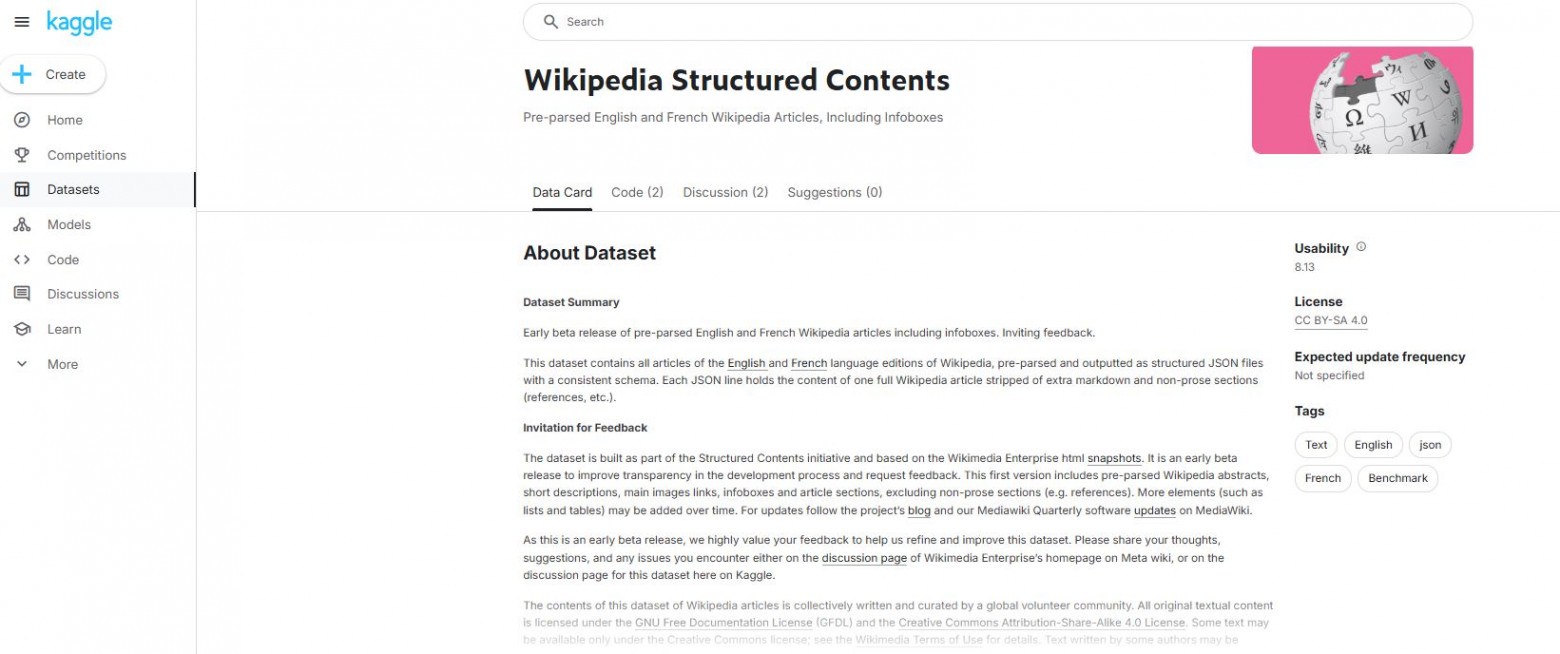Screen dimensions: 1560x654
Task: Follow the snapshots hyperlink
Action: tap(1114, 459)
